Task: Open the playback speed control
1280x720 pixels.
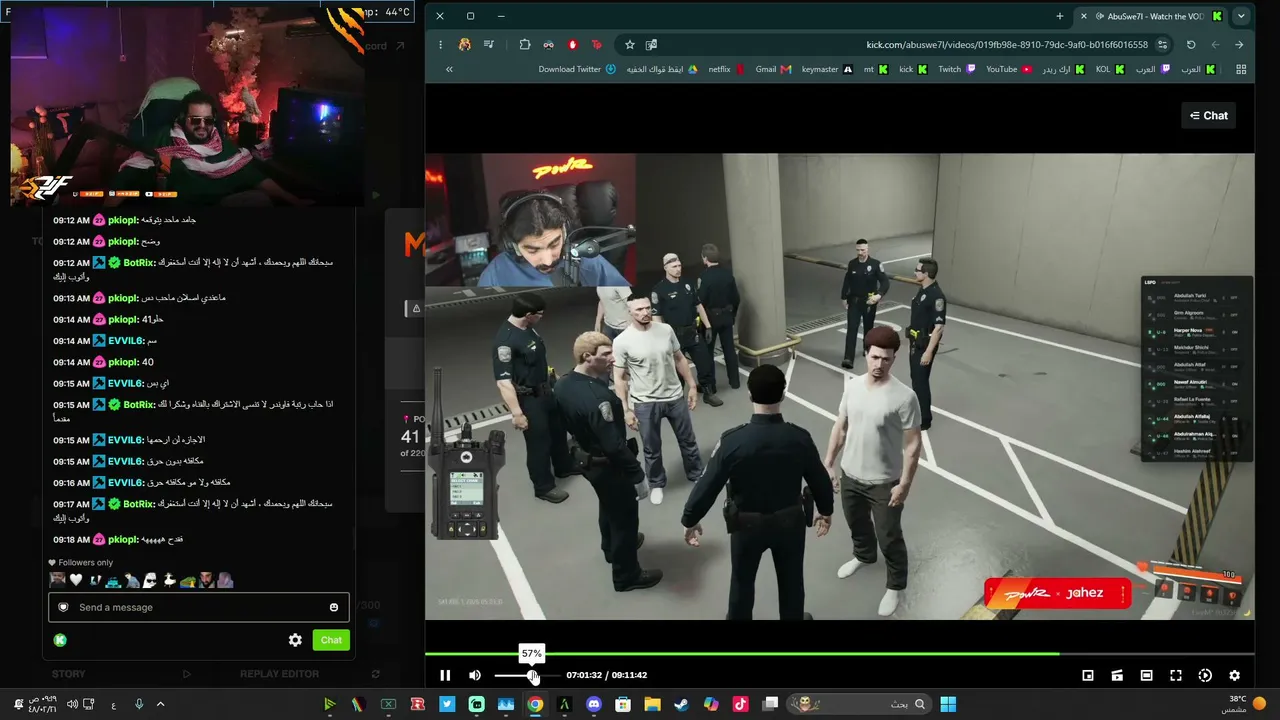Action: click(1205, 676)
